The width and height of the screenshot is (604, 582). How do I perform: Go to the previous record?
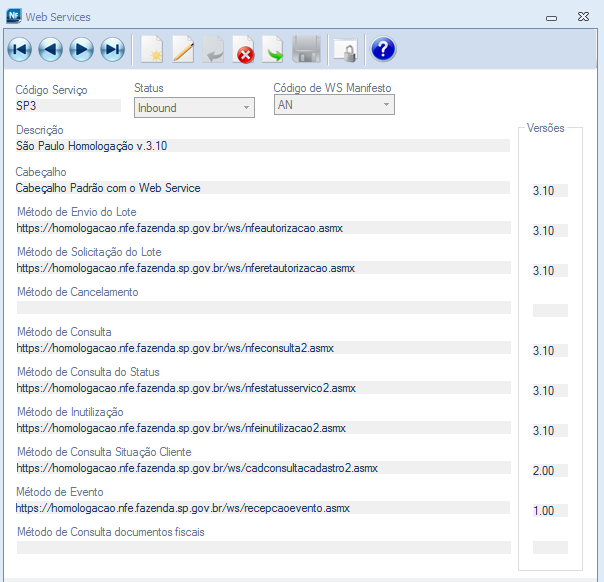pos(50,49)
